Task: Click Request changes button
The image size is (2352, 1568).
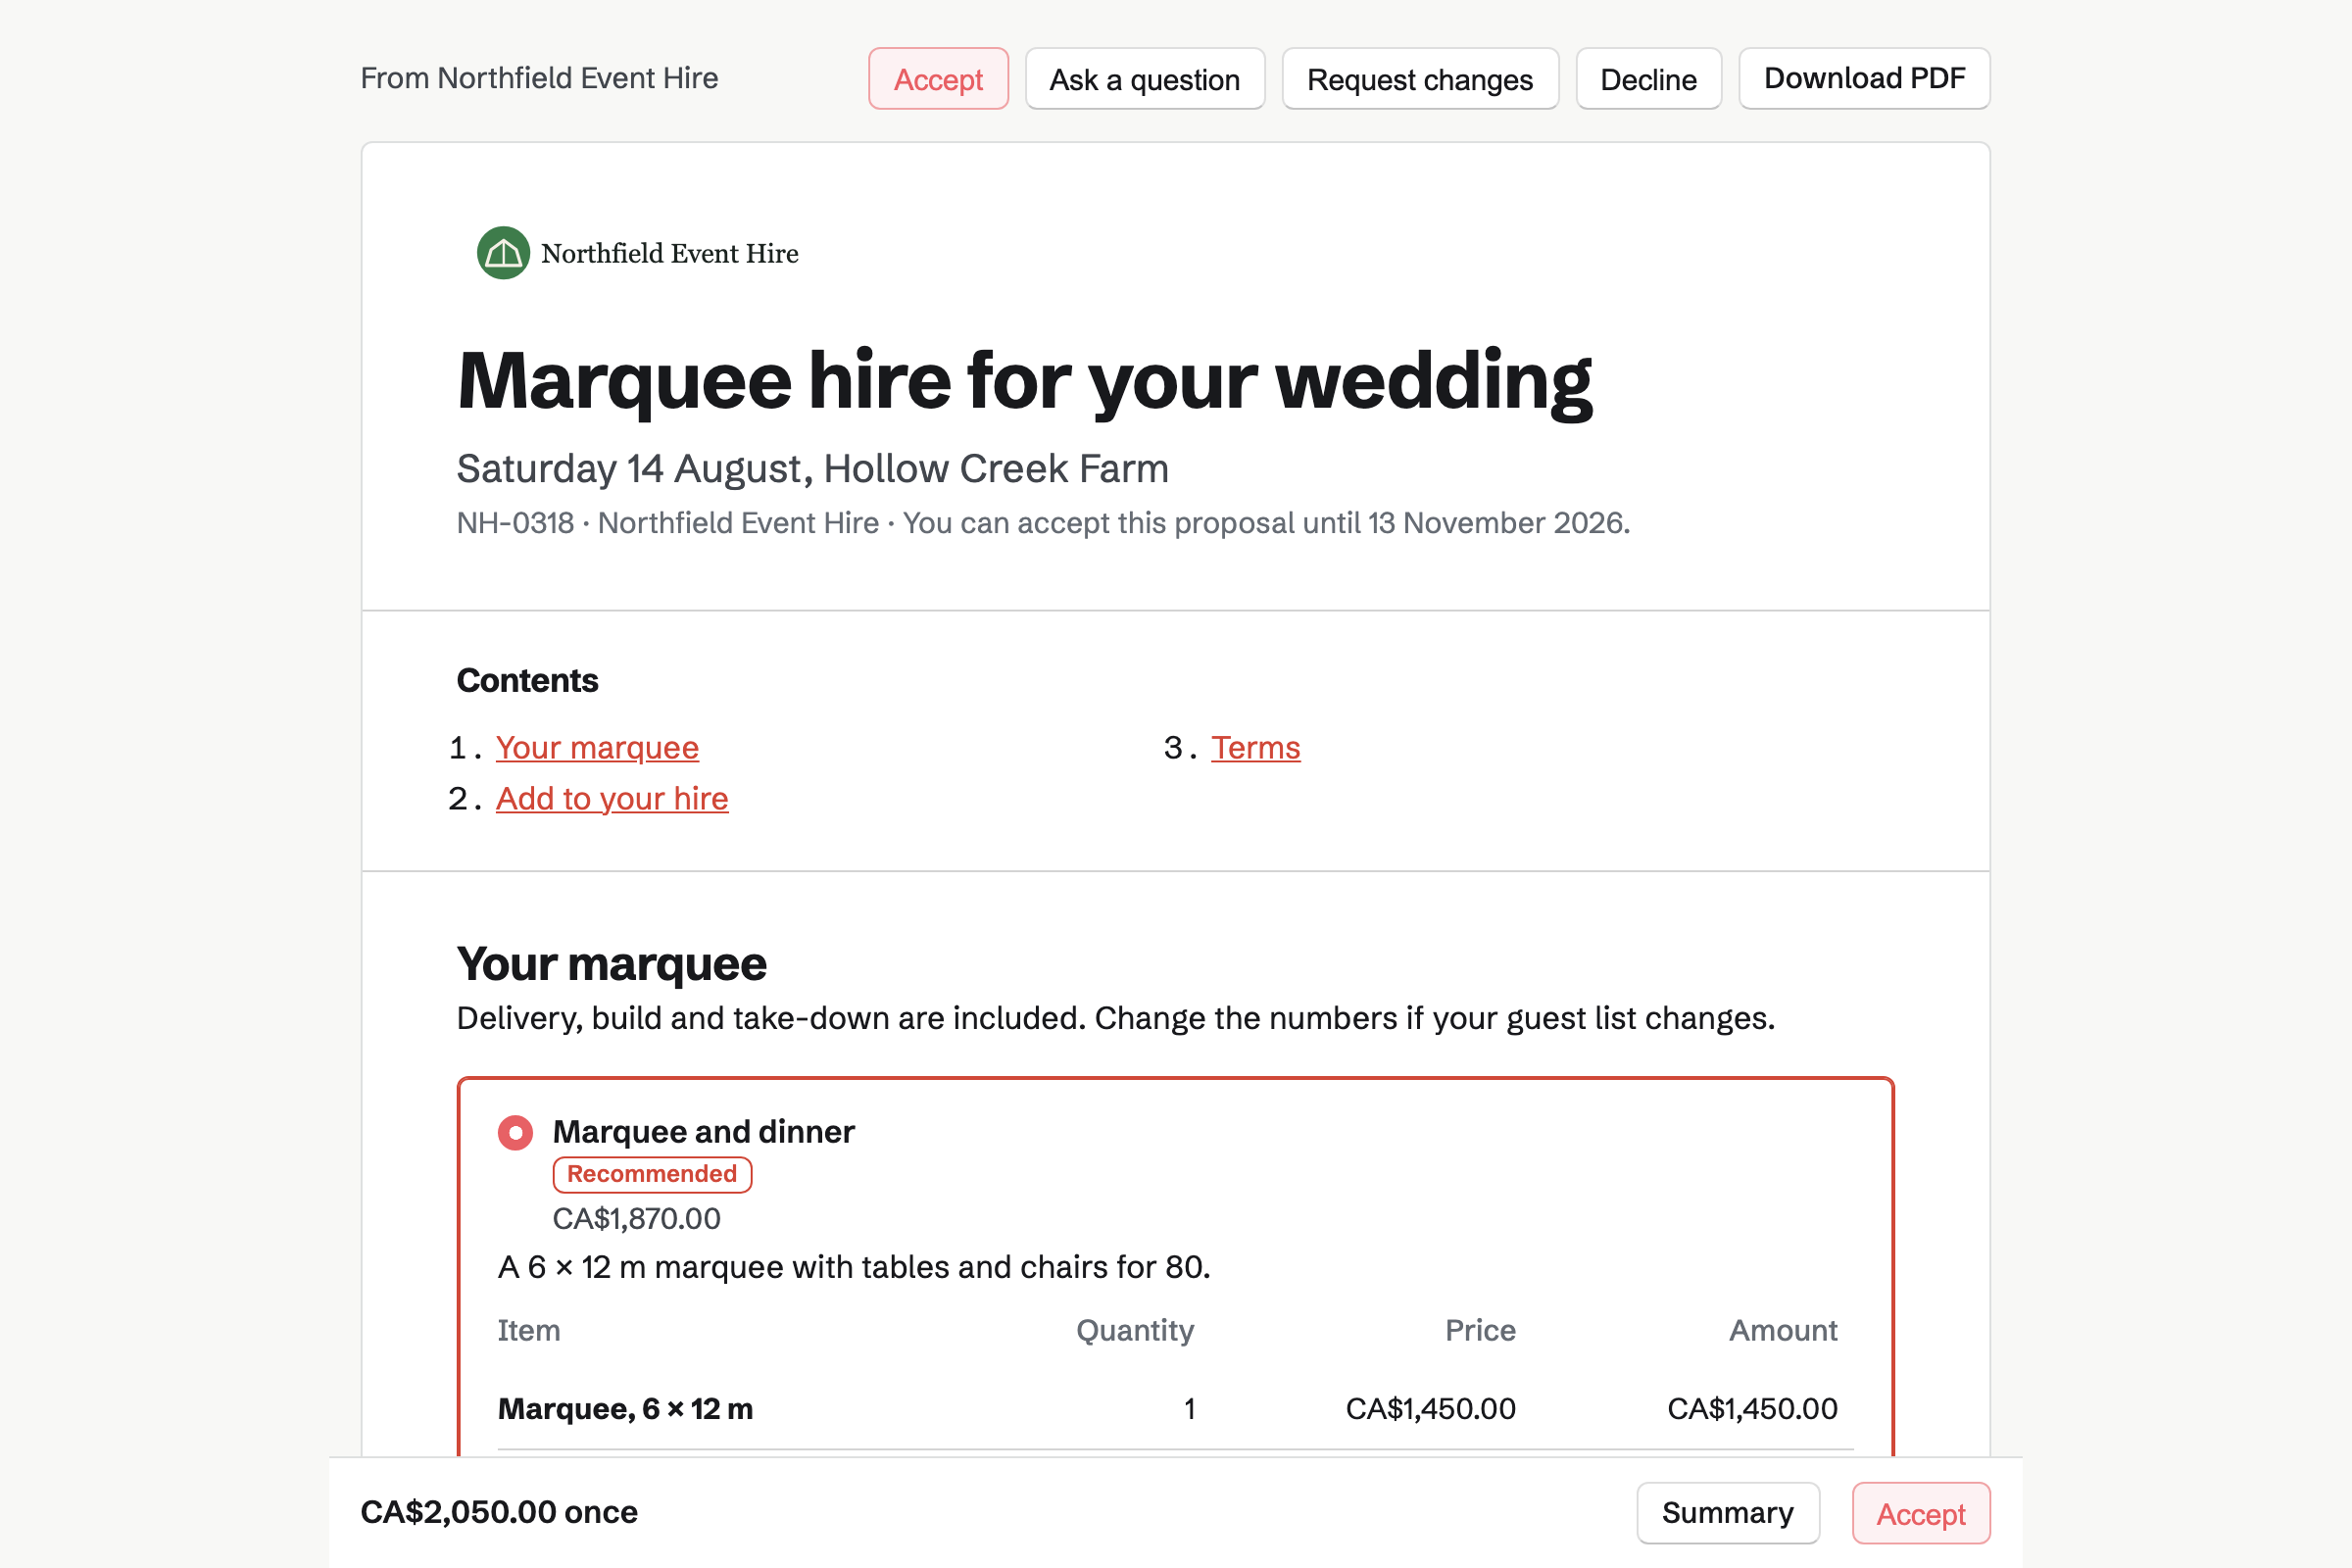Action: coord(1420,79)
